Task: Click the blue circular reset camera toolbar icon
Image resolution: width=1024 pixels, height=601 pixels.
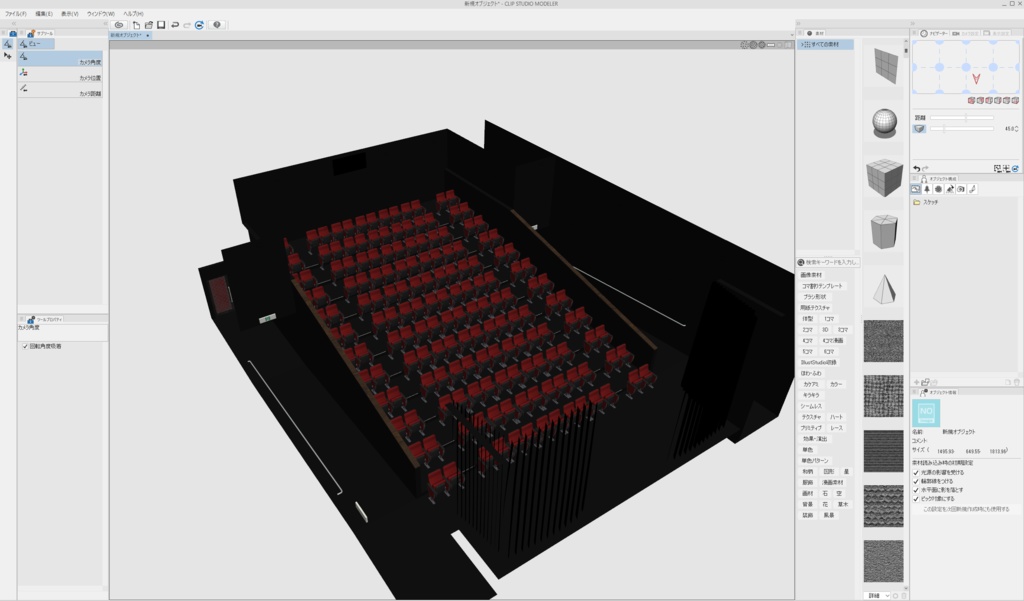Action: [x=199, y=25]
